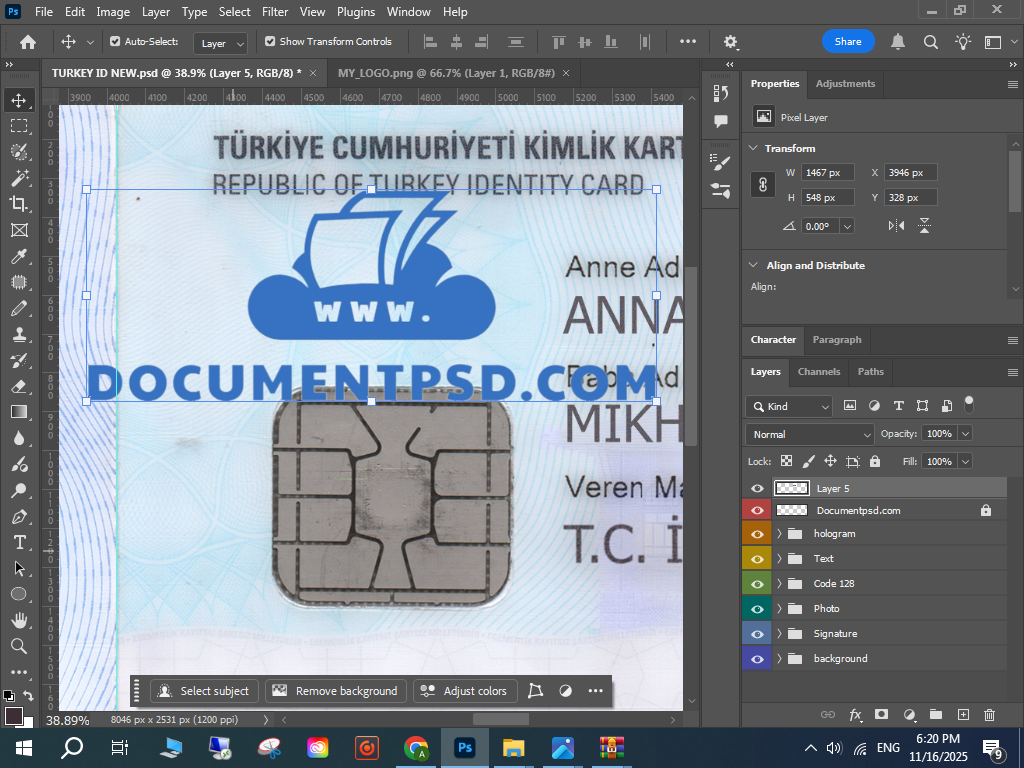This screenshot has height=768, width=1024.
Task: Click the Share button
Action: pos(848,42)
